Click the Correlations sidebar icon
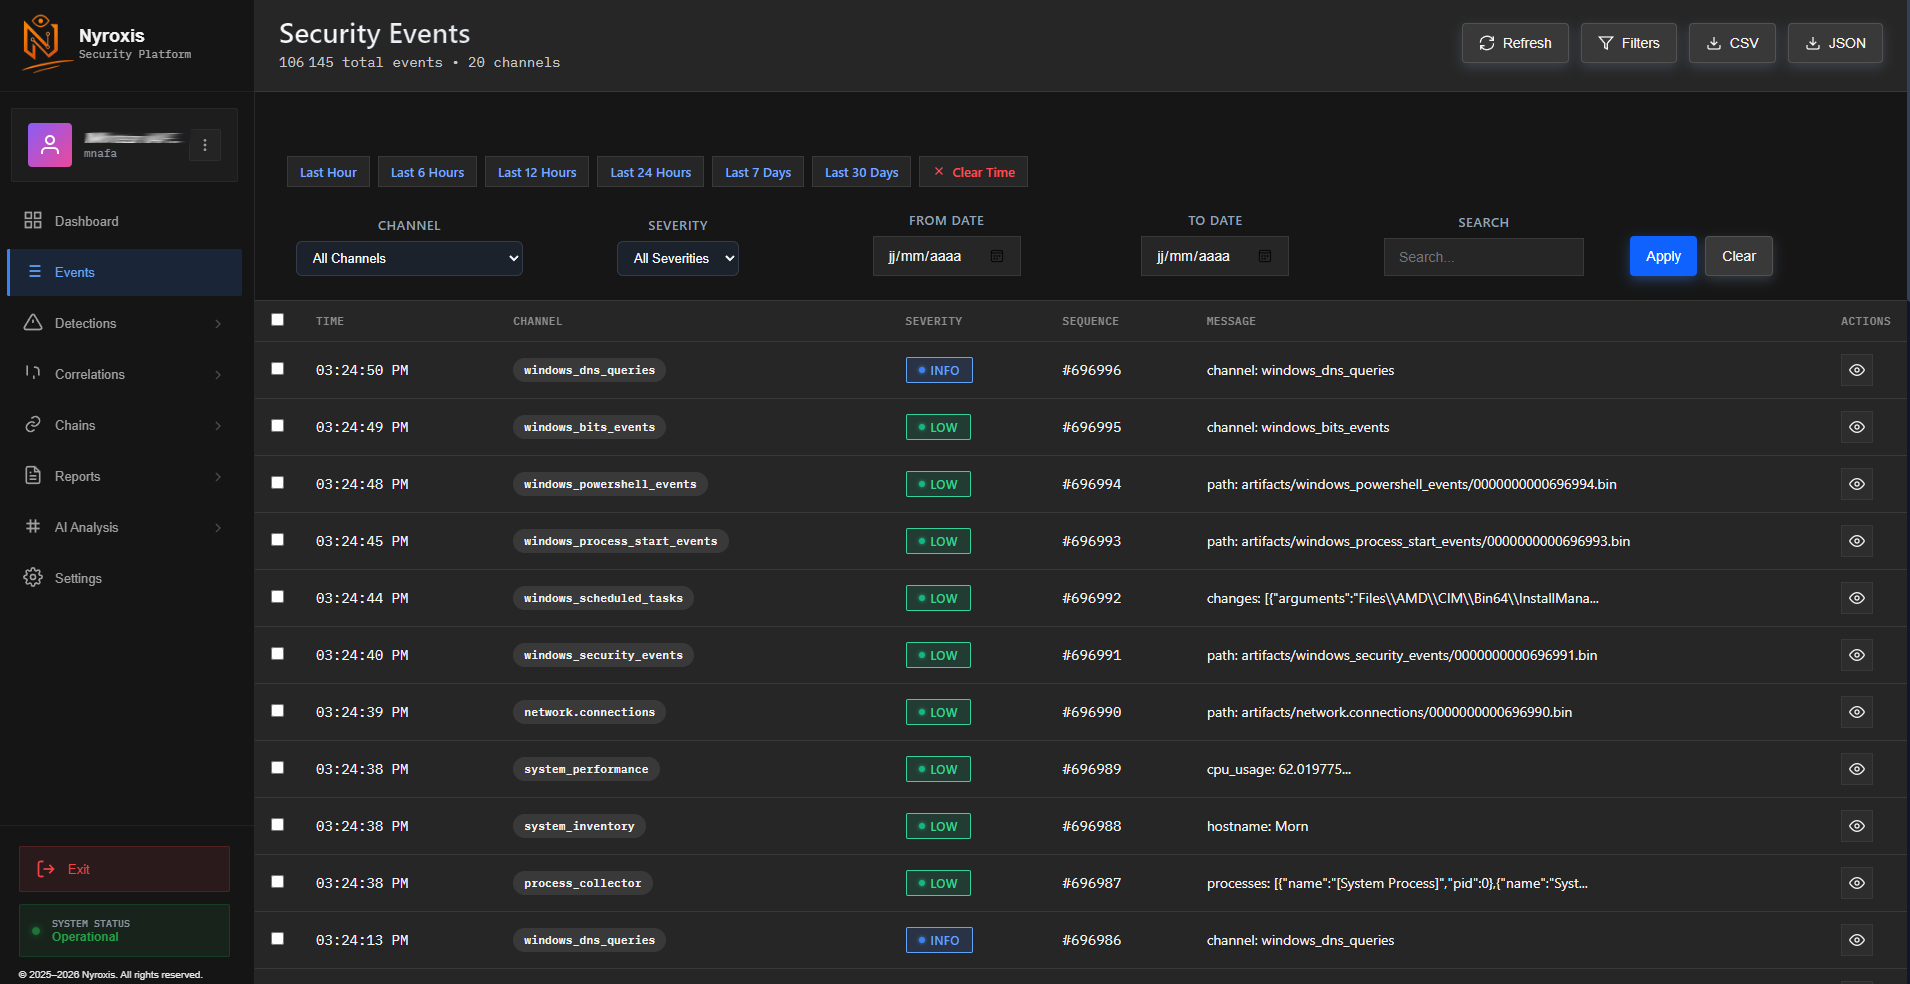The image size is (1910, 984). tap(33, 373)
